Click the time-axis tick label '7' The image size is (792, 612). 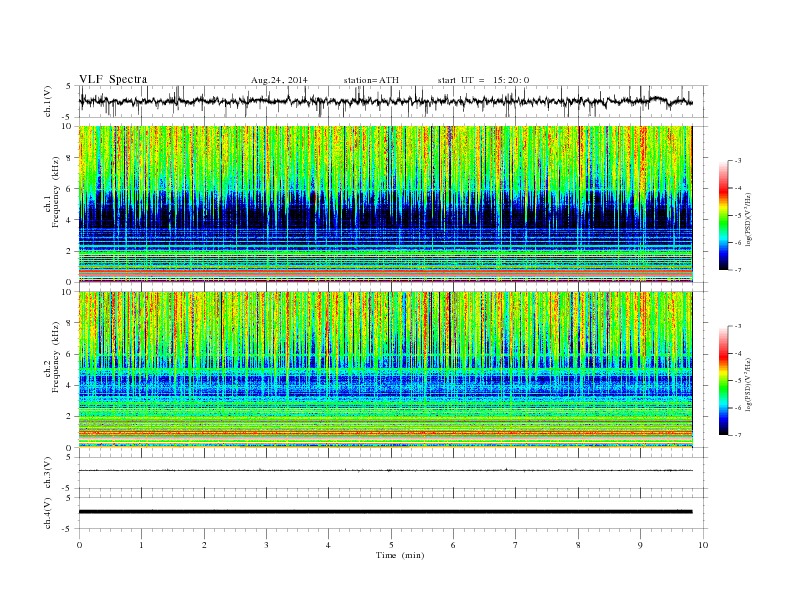tap(516, 545)
